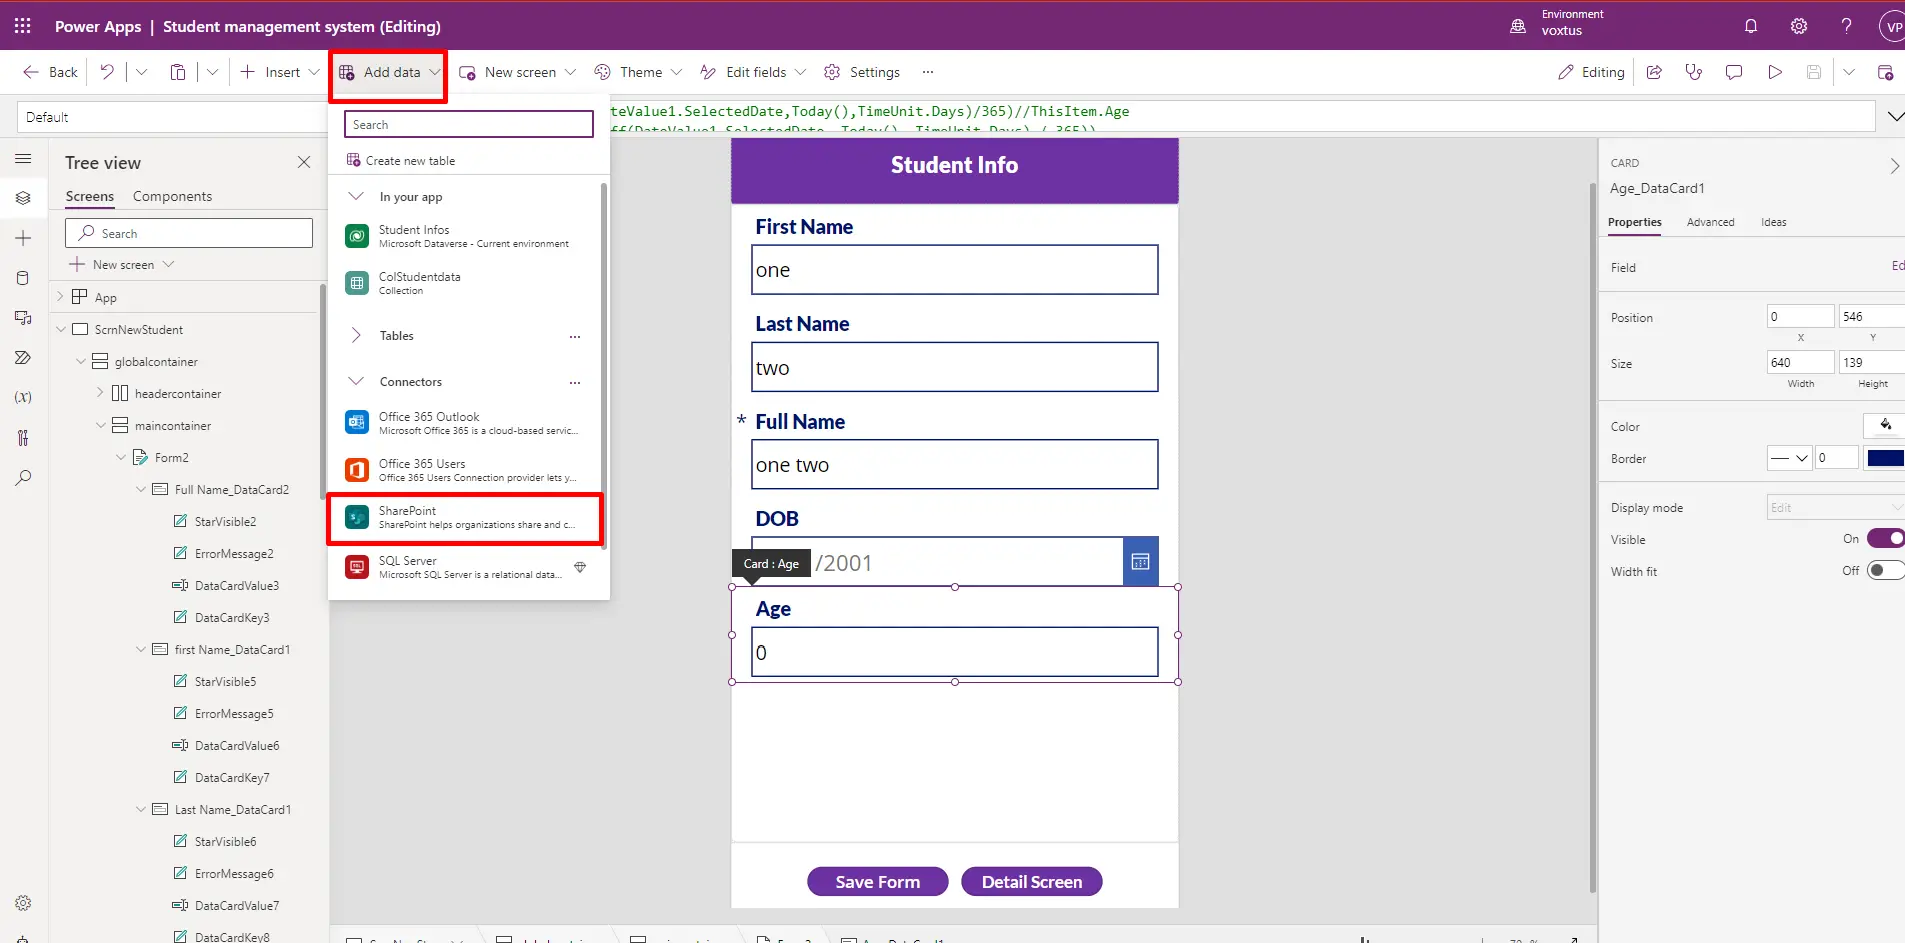Viewport: 1905px width, 943px height.
Task: Open the Comments icon in toolbar
Action: tap(1734, 72)
